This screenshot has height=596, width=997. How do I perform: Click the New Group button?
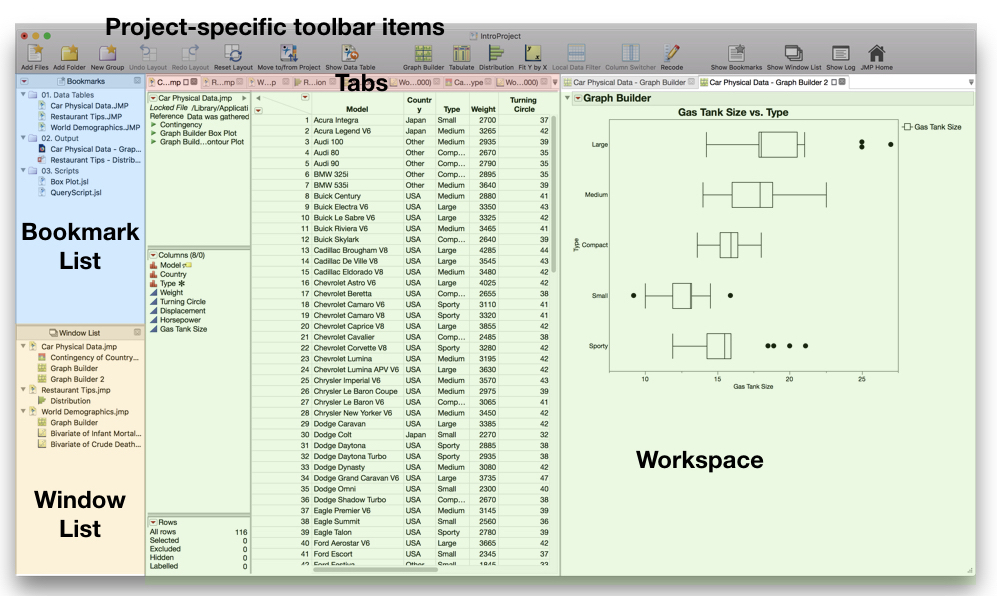107,50
